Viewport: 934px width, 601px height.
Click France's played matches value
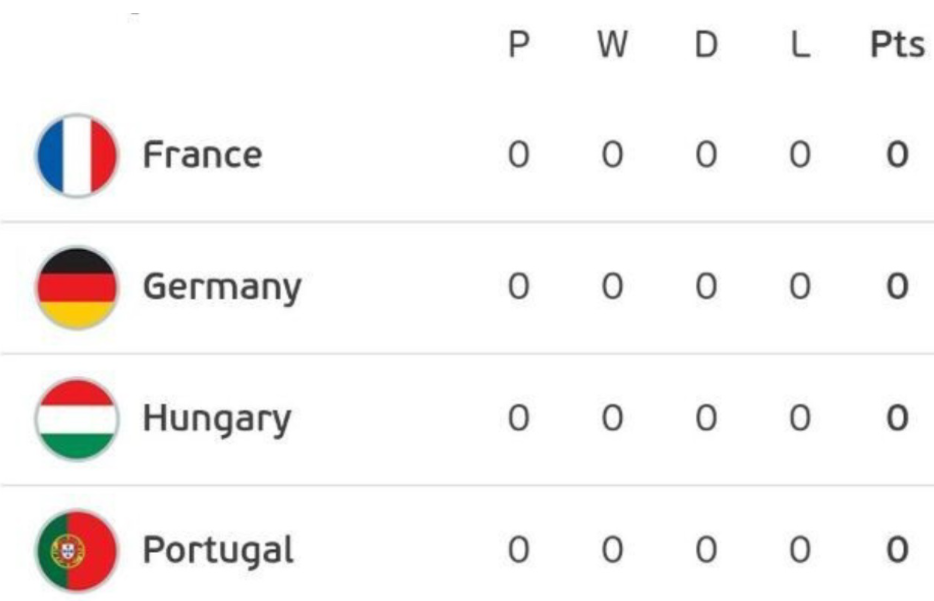point(518,156)
